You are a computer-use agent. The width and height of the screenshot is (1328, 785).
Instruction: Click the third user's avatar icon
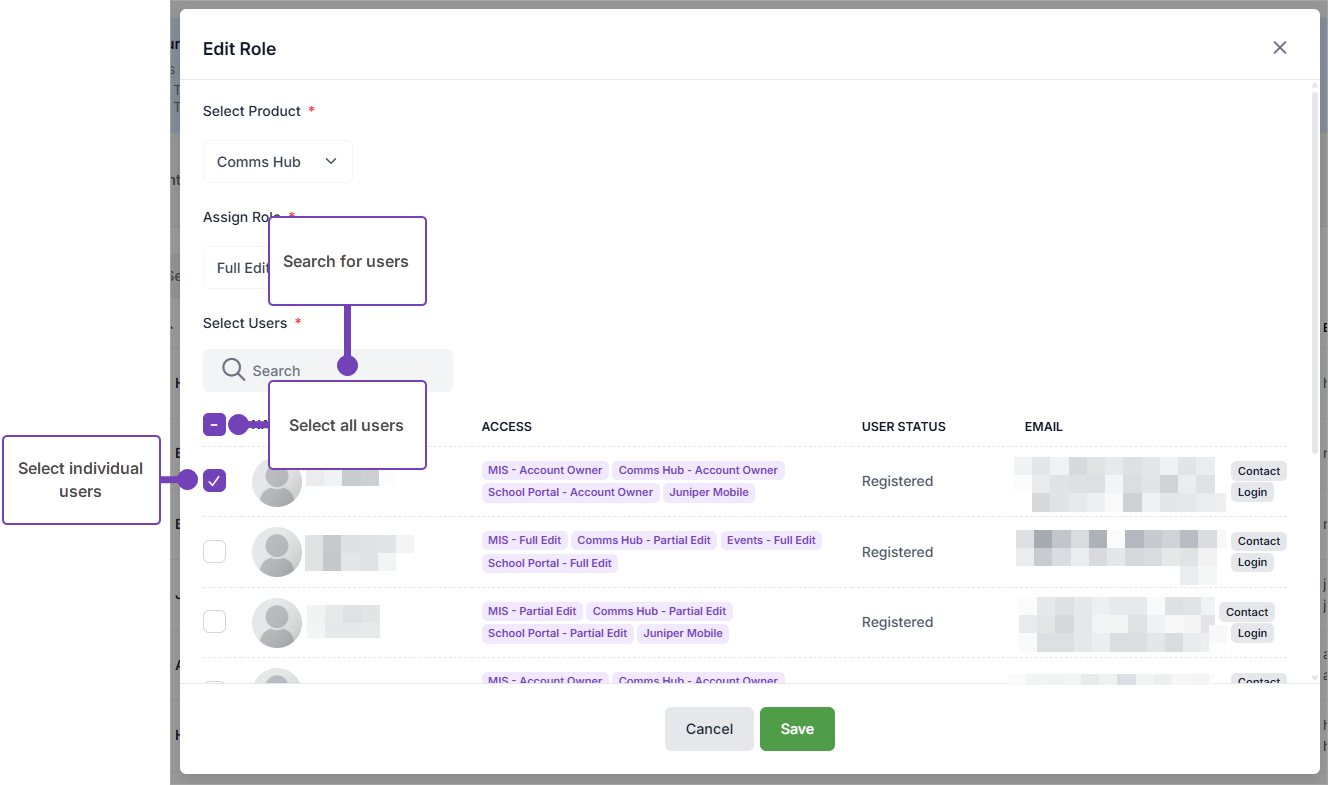[277, 622]
